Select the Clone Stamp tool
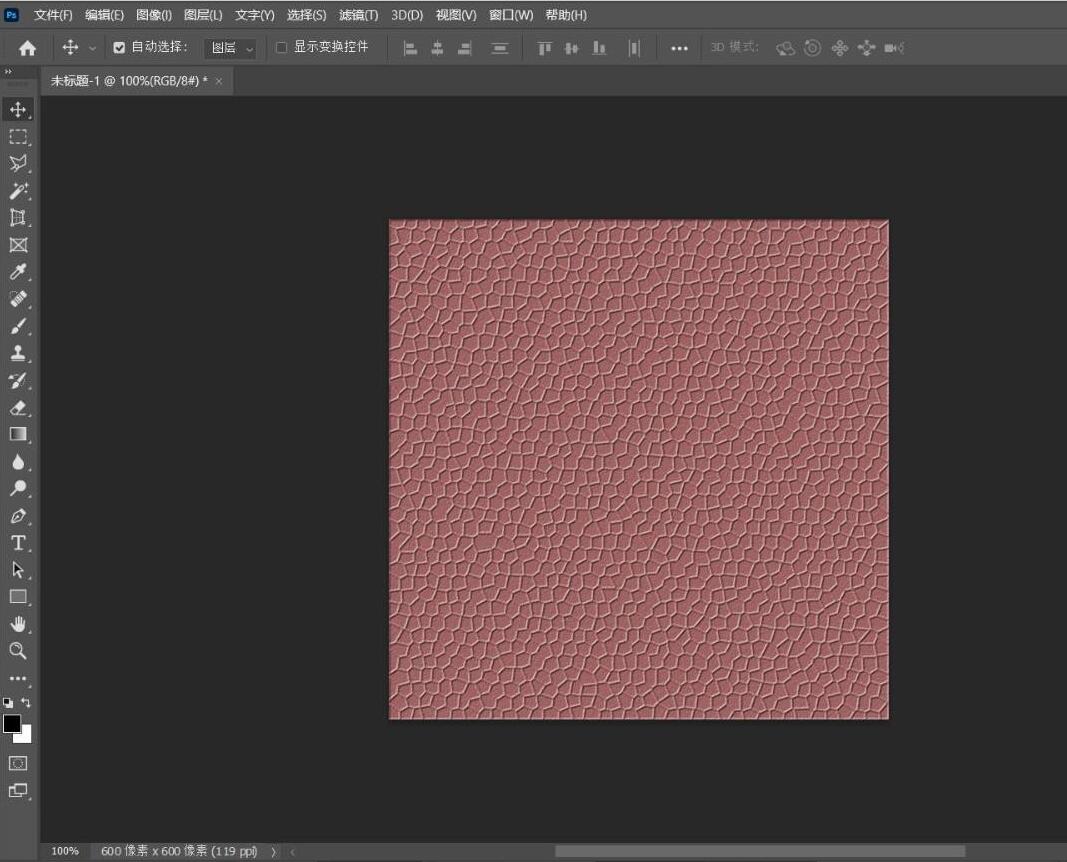This screenshot has width=1067, height=862. click(18, 353)
